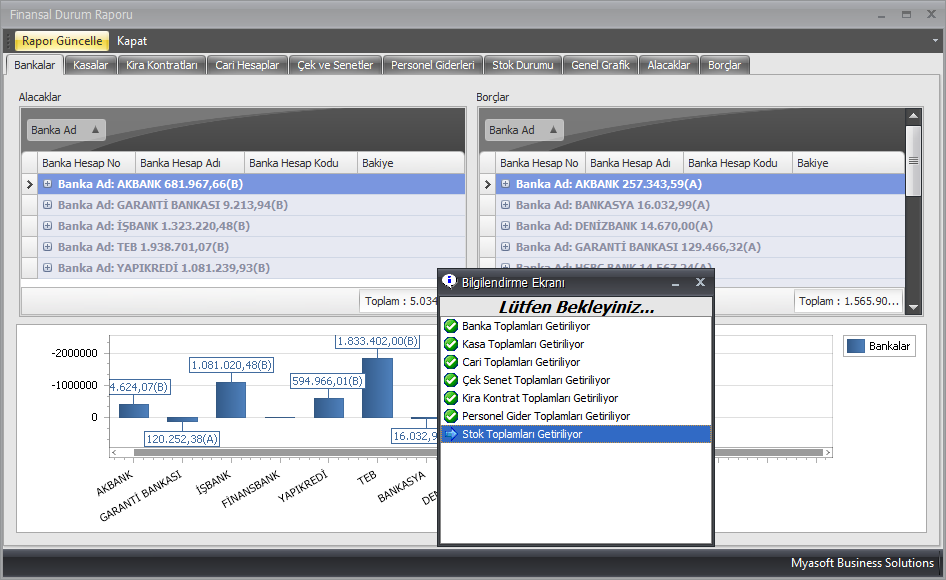Click green check icon beside Banka Toplamları Getiriliyor
This screenshot has width=946, height=580.
[451, 326]
